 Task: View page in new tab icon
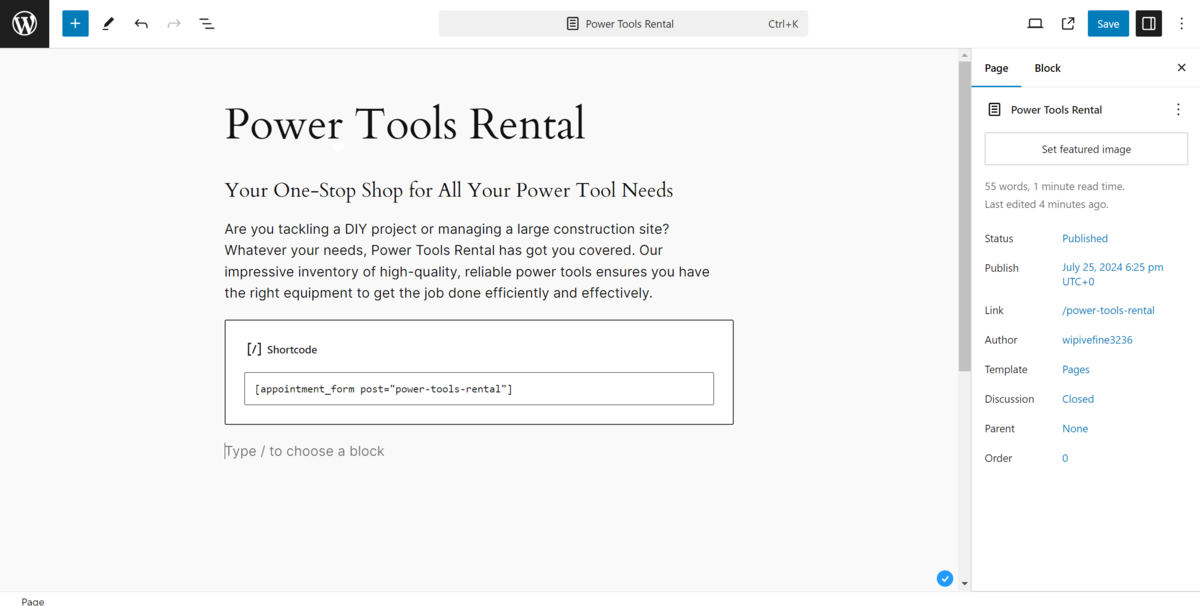click(x=1068, y=24)
